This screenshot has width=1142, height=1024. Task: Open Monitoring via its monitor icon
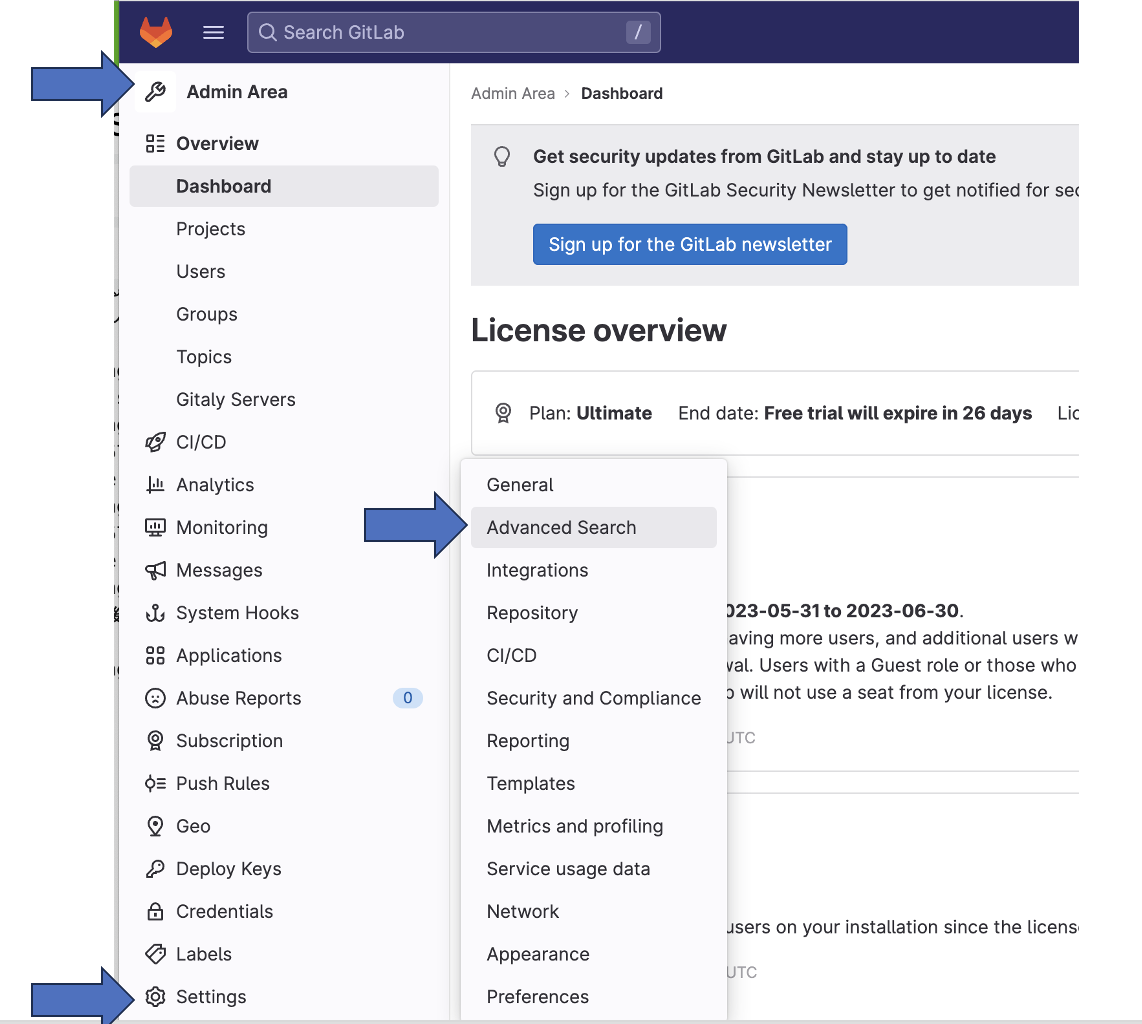(155, 527)
